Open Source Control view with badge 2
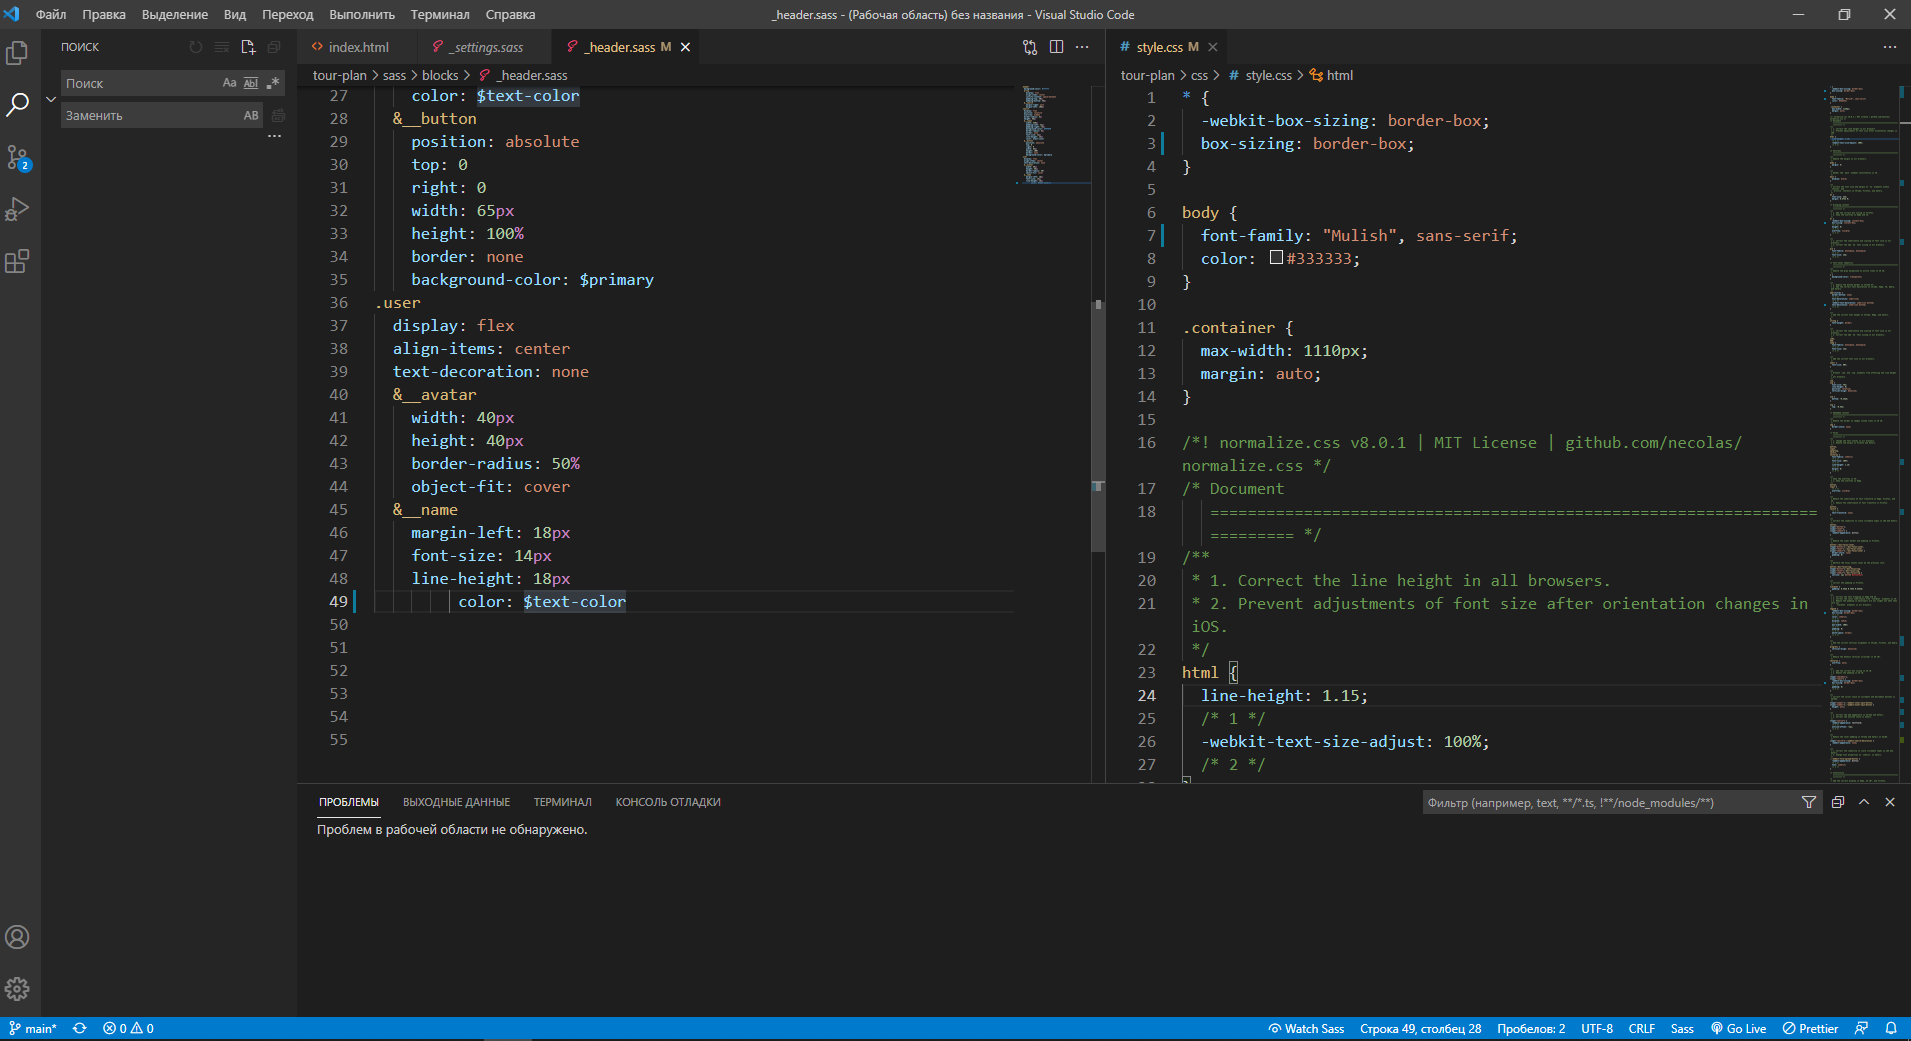Viewport: 1911px width, 1041px height. [x=17, y=157]
